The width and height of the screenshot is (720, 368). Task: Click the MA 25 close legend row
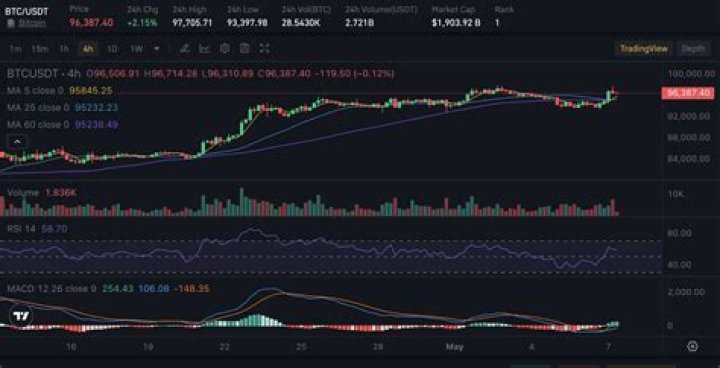tap(62, 108)
